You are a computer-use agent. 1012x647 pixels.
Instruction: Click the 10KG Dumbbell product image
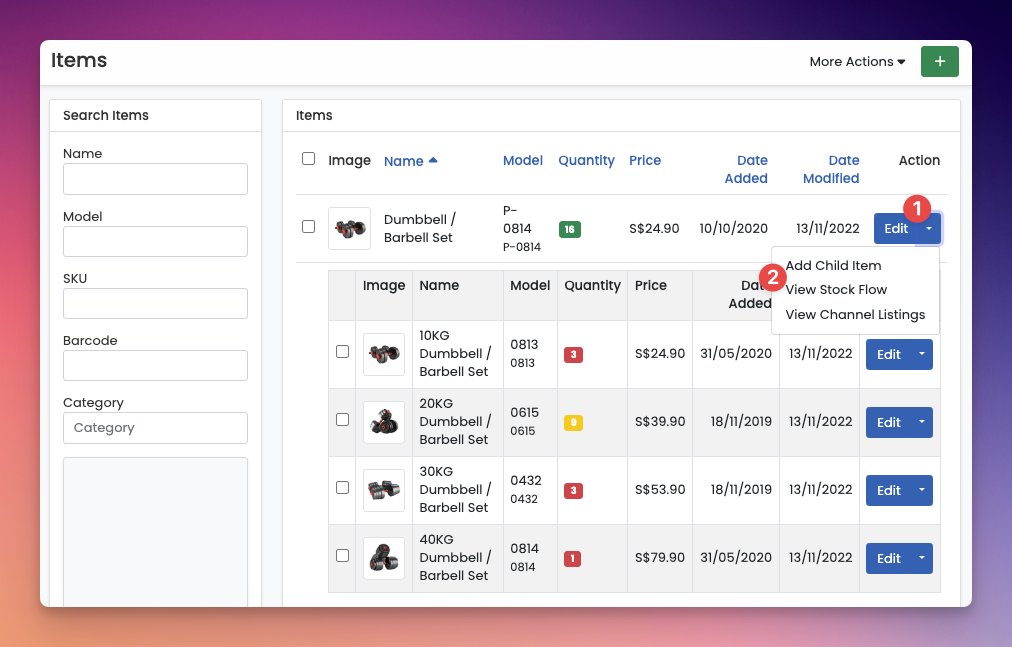coord(384,354)
